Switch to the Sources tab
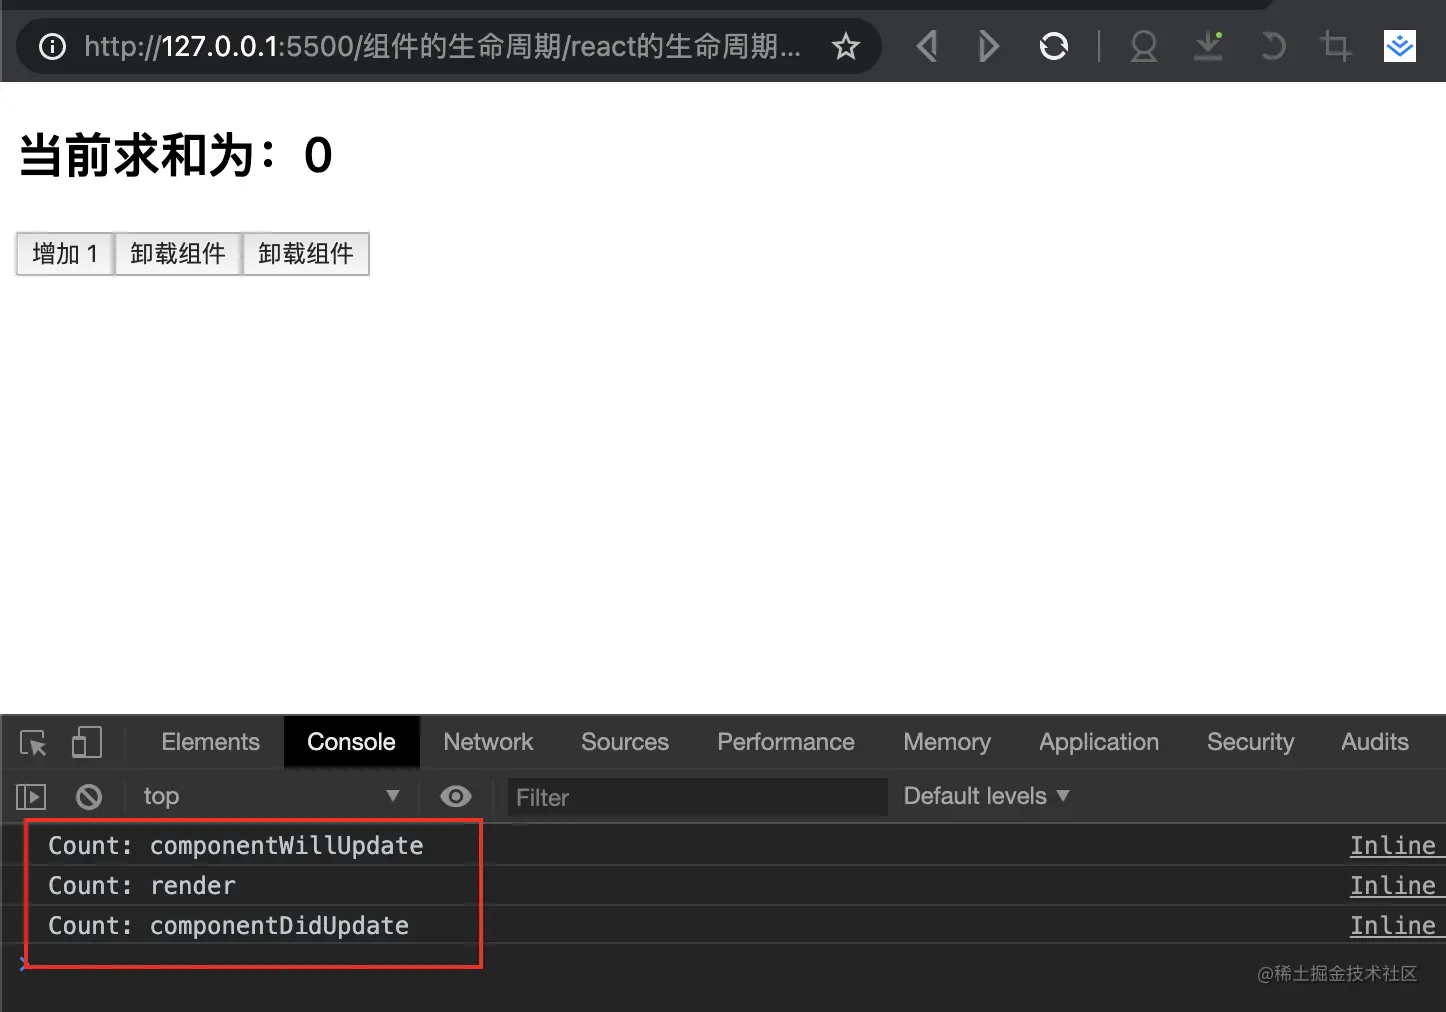Screen dimensions: 1446x1012 [x=625, y=742]
